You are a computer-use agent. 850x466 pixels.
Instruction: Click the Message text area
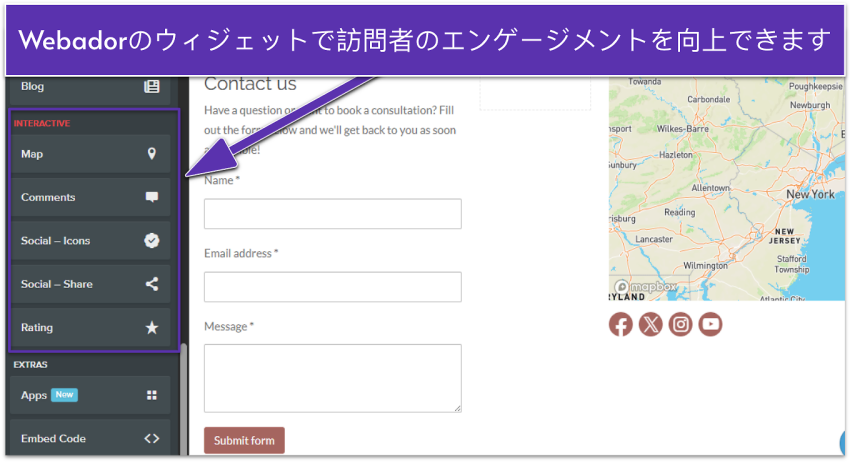[333, 378]
